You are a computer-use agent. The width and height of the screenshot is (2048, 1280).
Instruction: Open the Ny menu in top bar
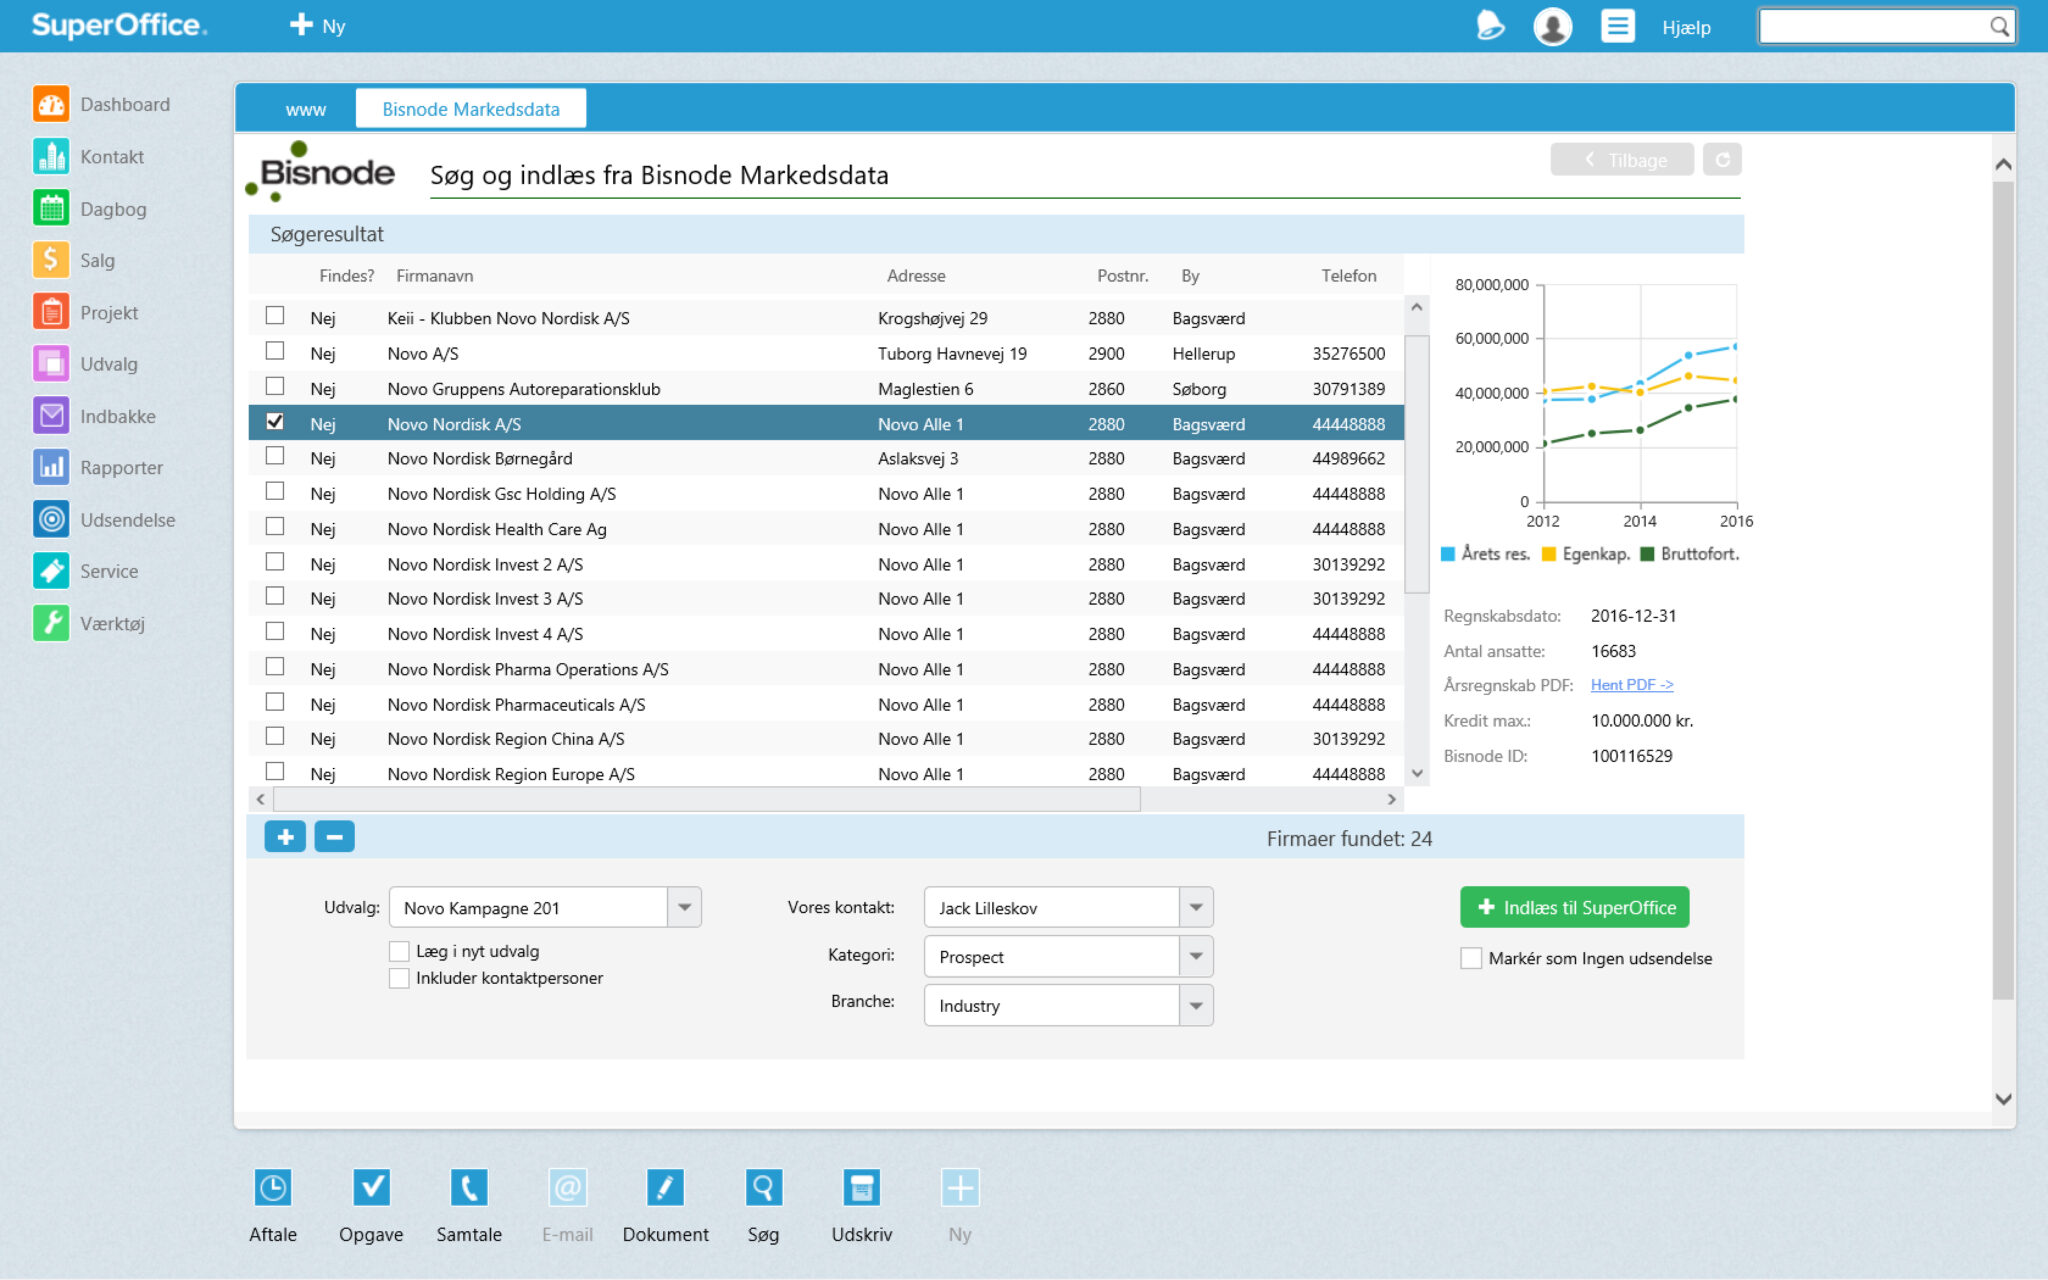click(x=318, y=26)
